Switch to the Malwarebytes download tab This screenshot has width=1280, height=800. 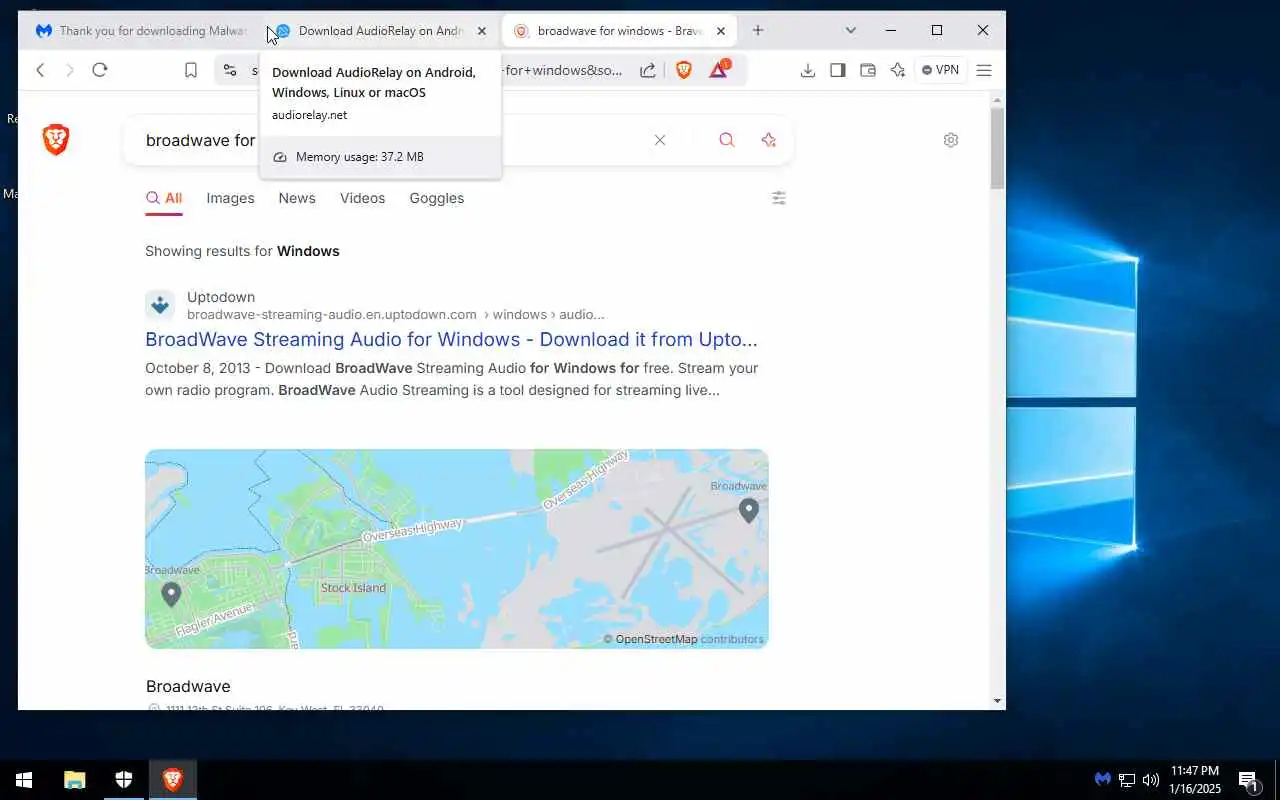[140, 31]
